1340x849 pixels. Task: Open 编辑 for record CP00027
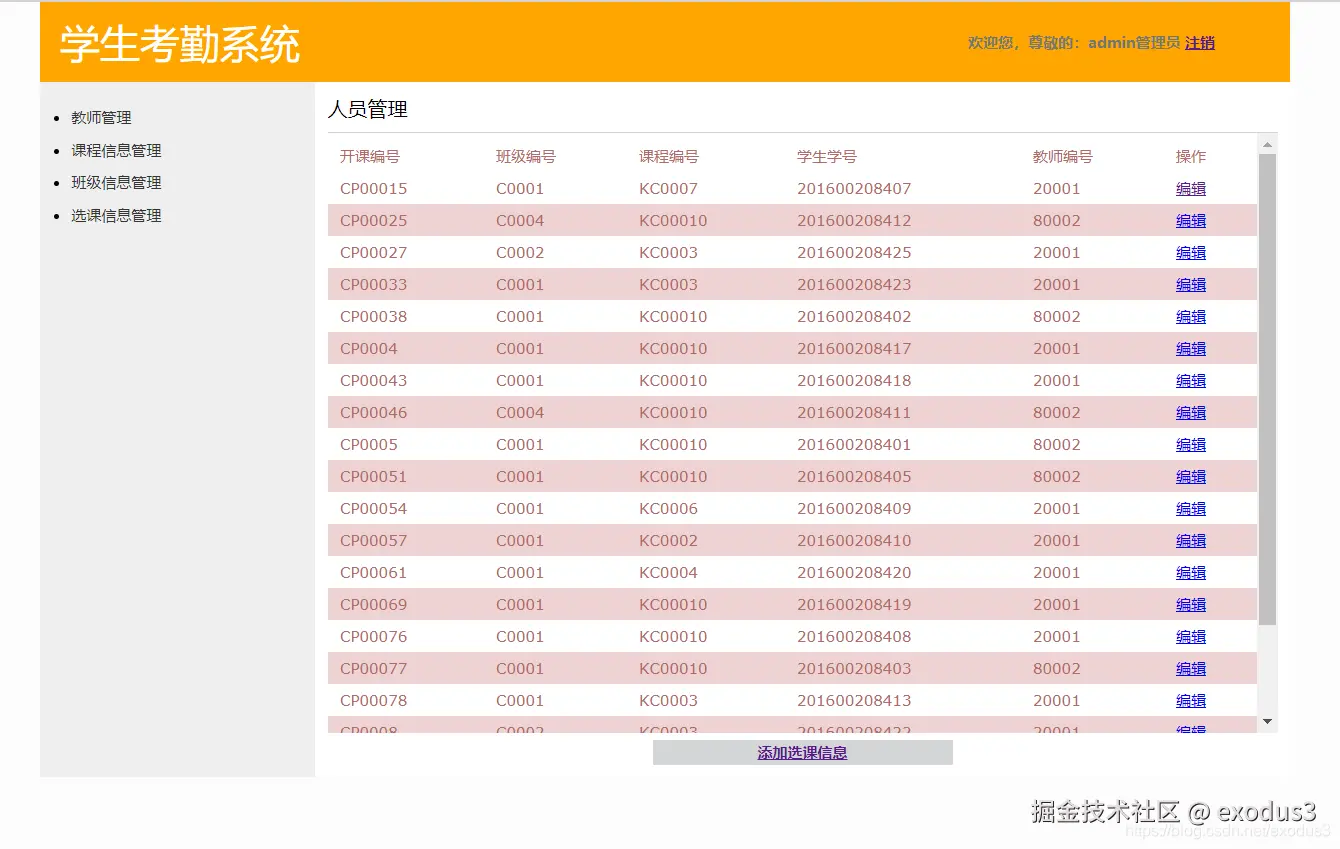[1191, 253]
